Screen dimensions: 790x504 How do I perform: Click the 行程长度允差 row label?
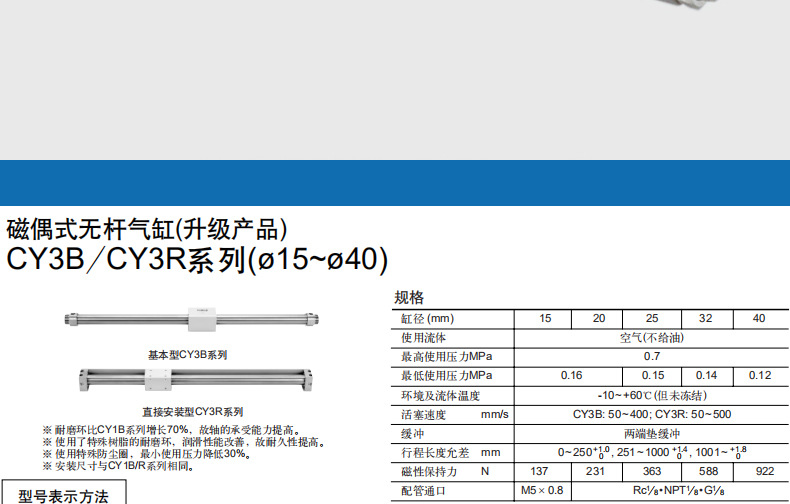pyautogui.click(x=435, y=453)
